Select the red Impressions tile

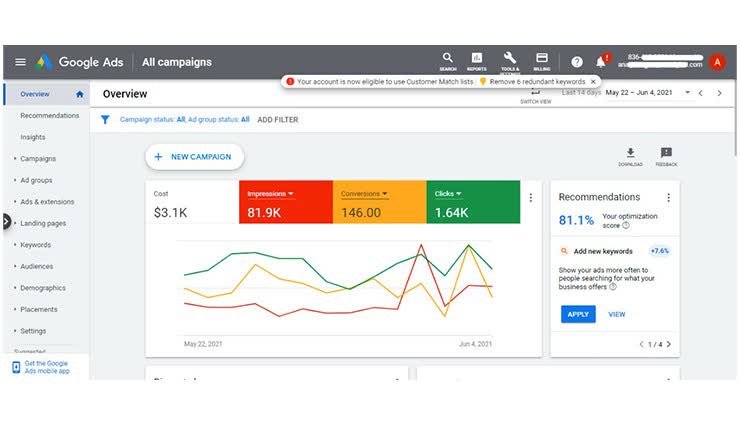[x=286, y=202]
